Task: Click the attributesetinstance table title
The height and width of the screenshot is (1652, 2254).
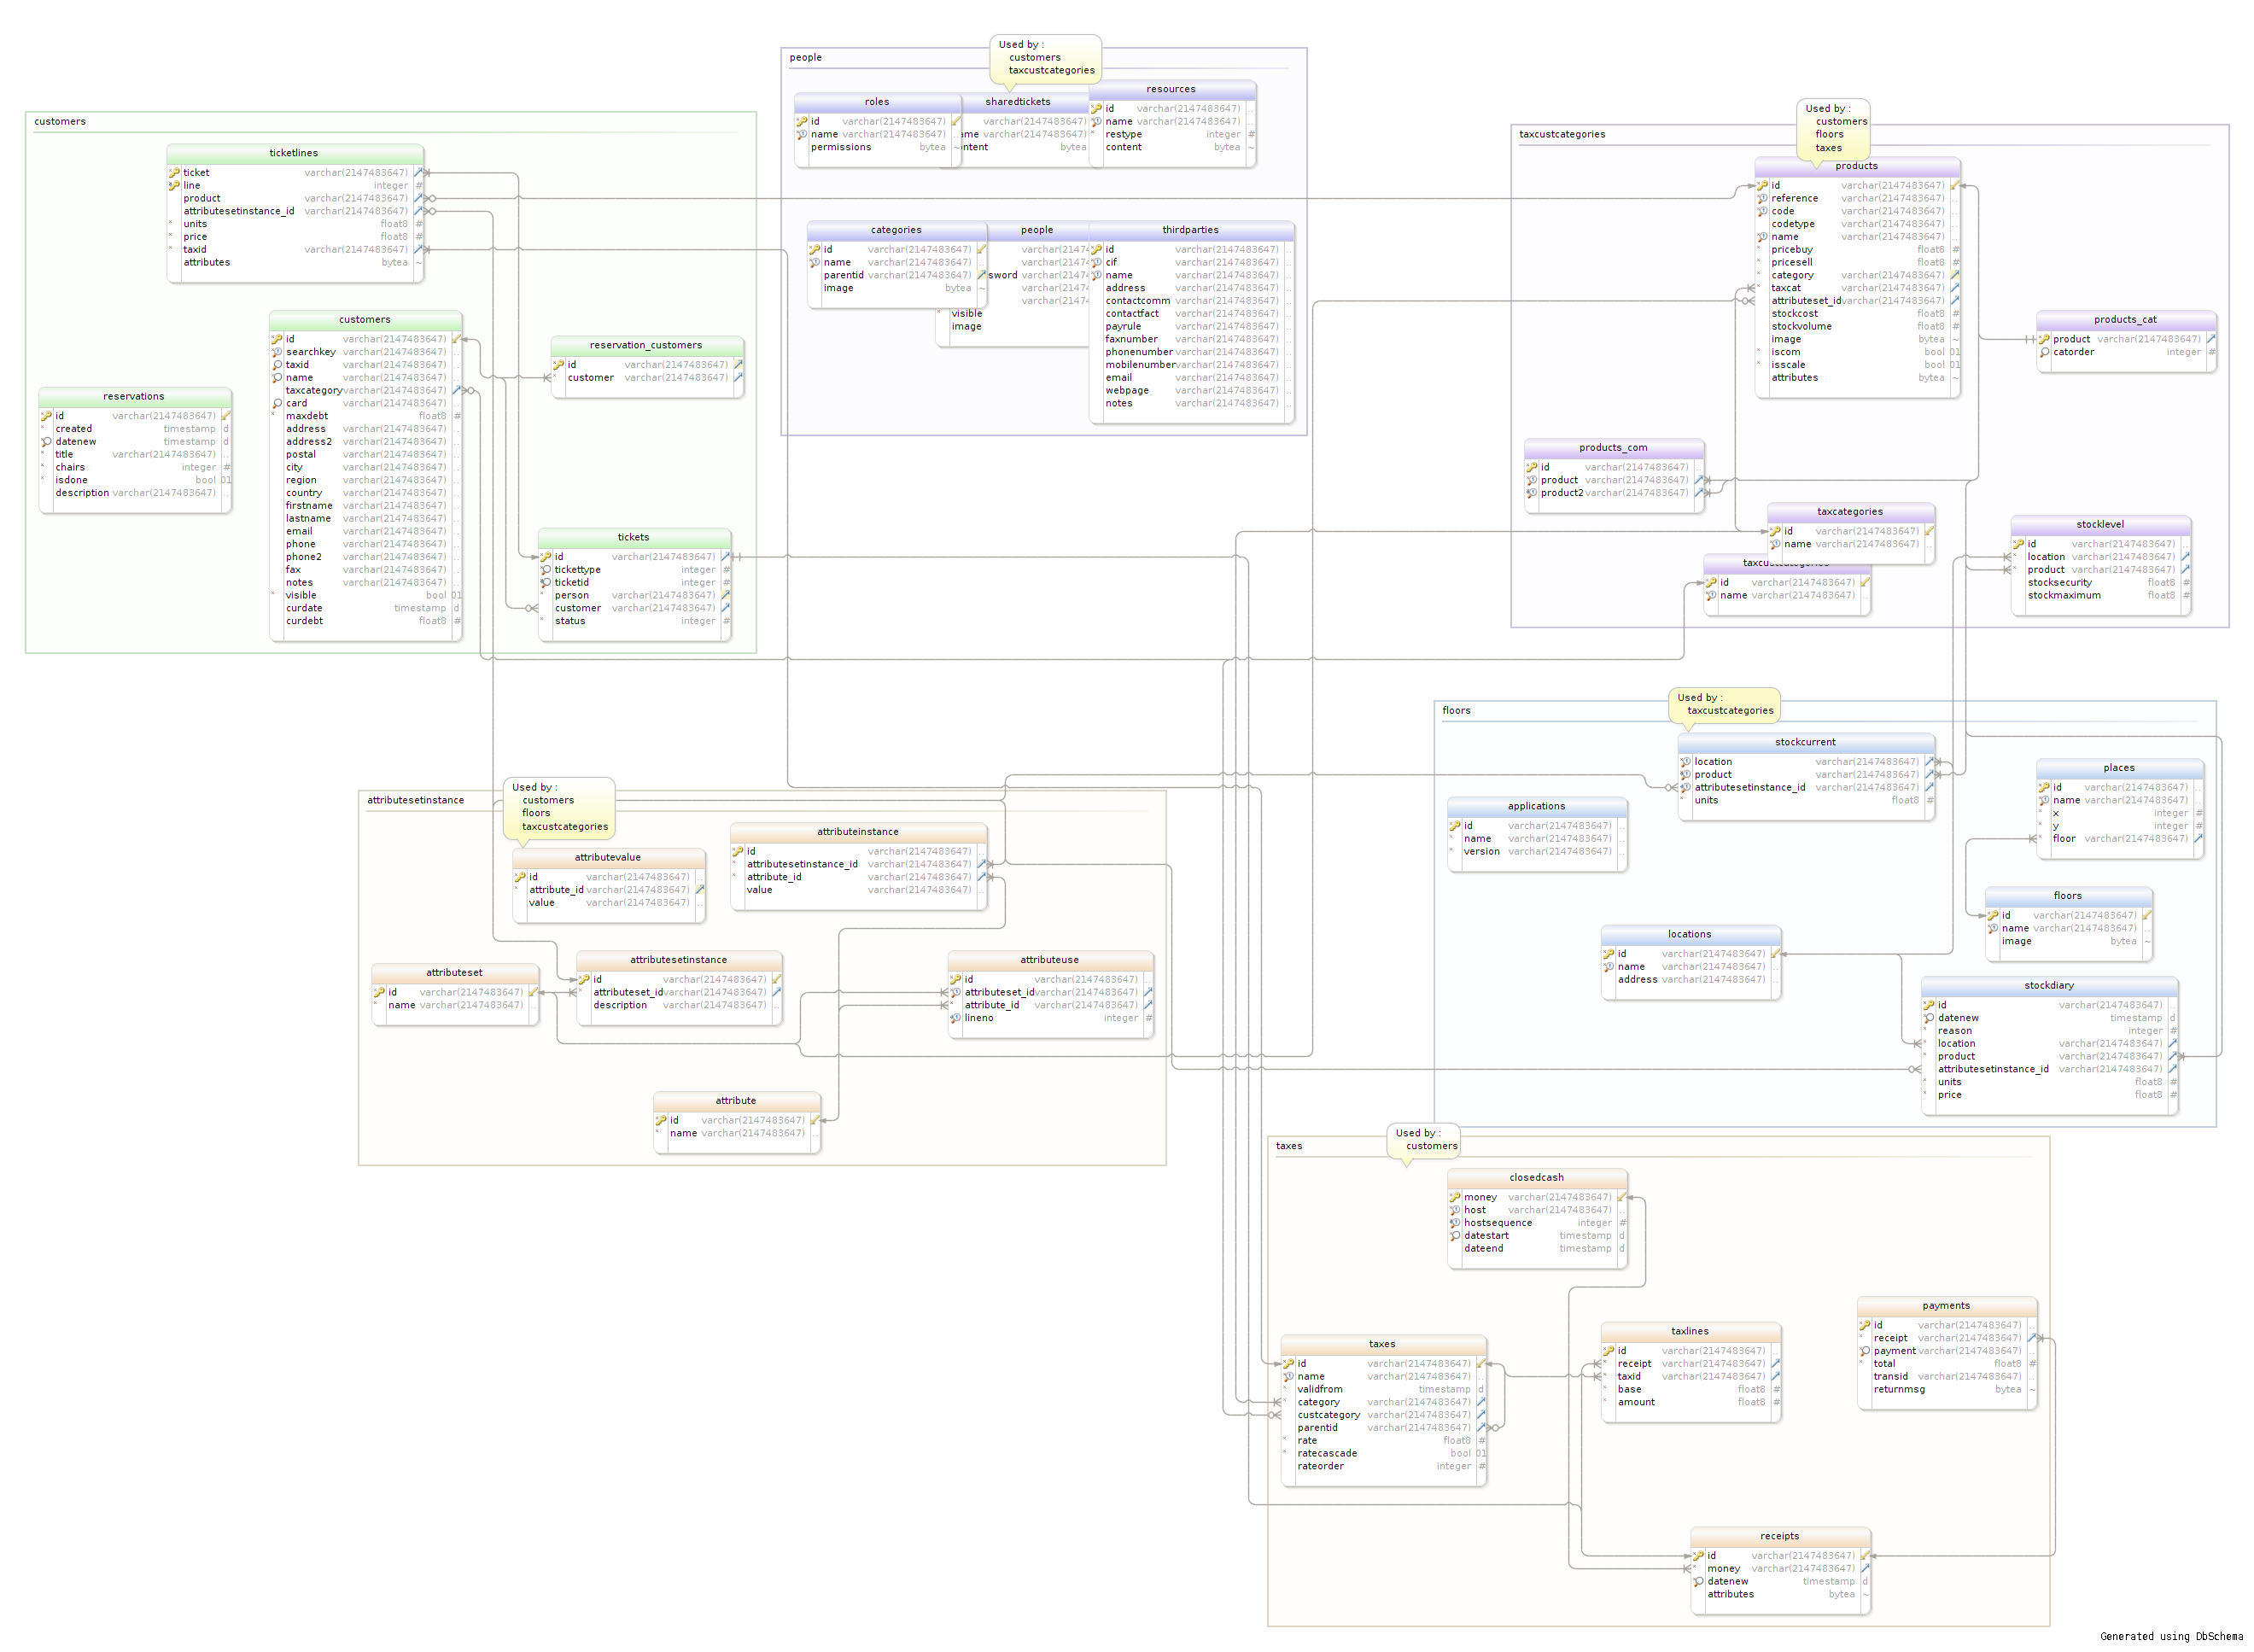Action: [x=679, y=960]
